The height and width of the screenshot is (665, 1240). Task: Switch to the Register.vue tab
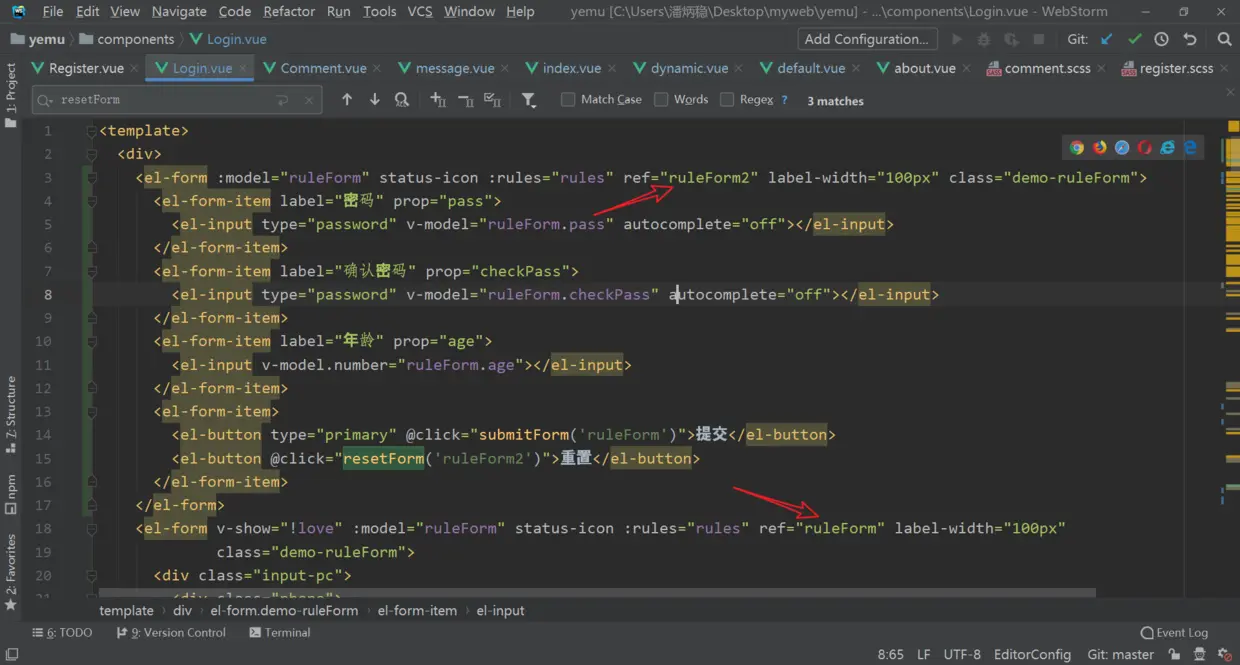pyautogui.click(x=86, y=68)
